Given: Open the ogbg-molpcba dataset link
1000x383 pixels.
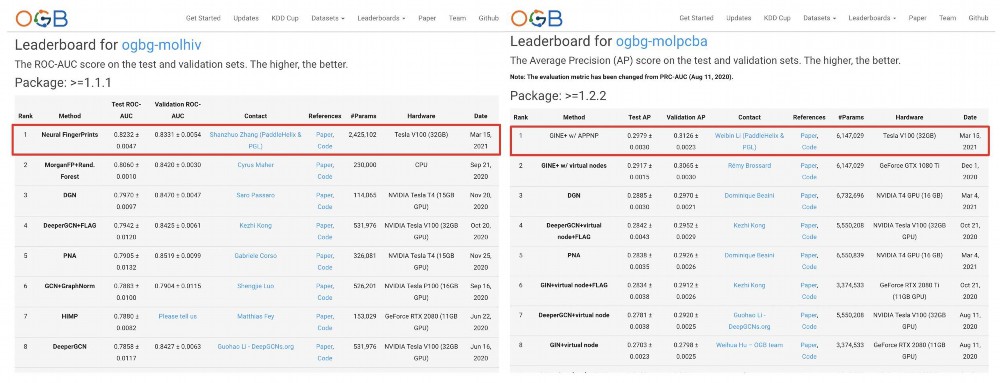Looking at the screenshot, I should [x=661, y=42].
